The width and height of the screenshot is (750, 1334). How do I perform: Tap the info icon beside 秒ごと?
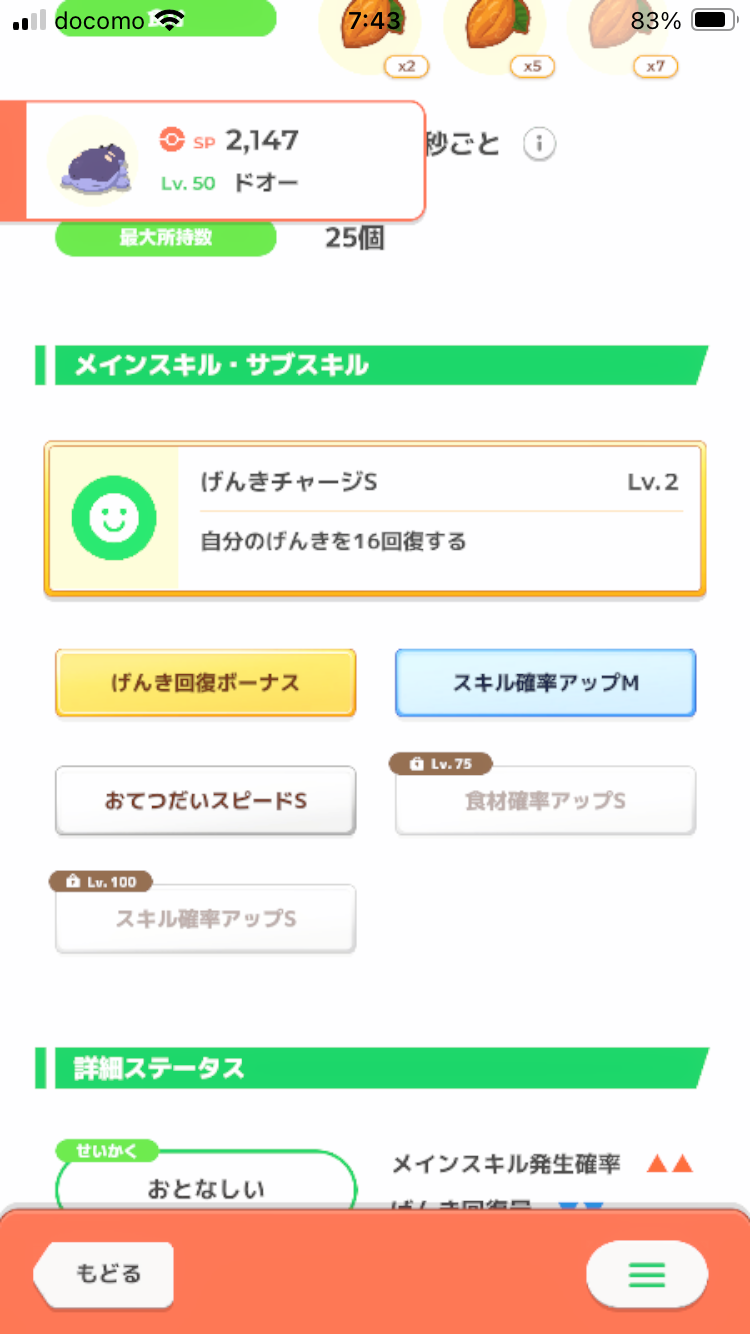tap(539, 144)
